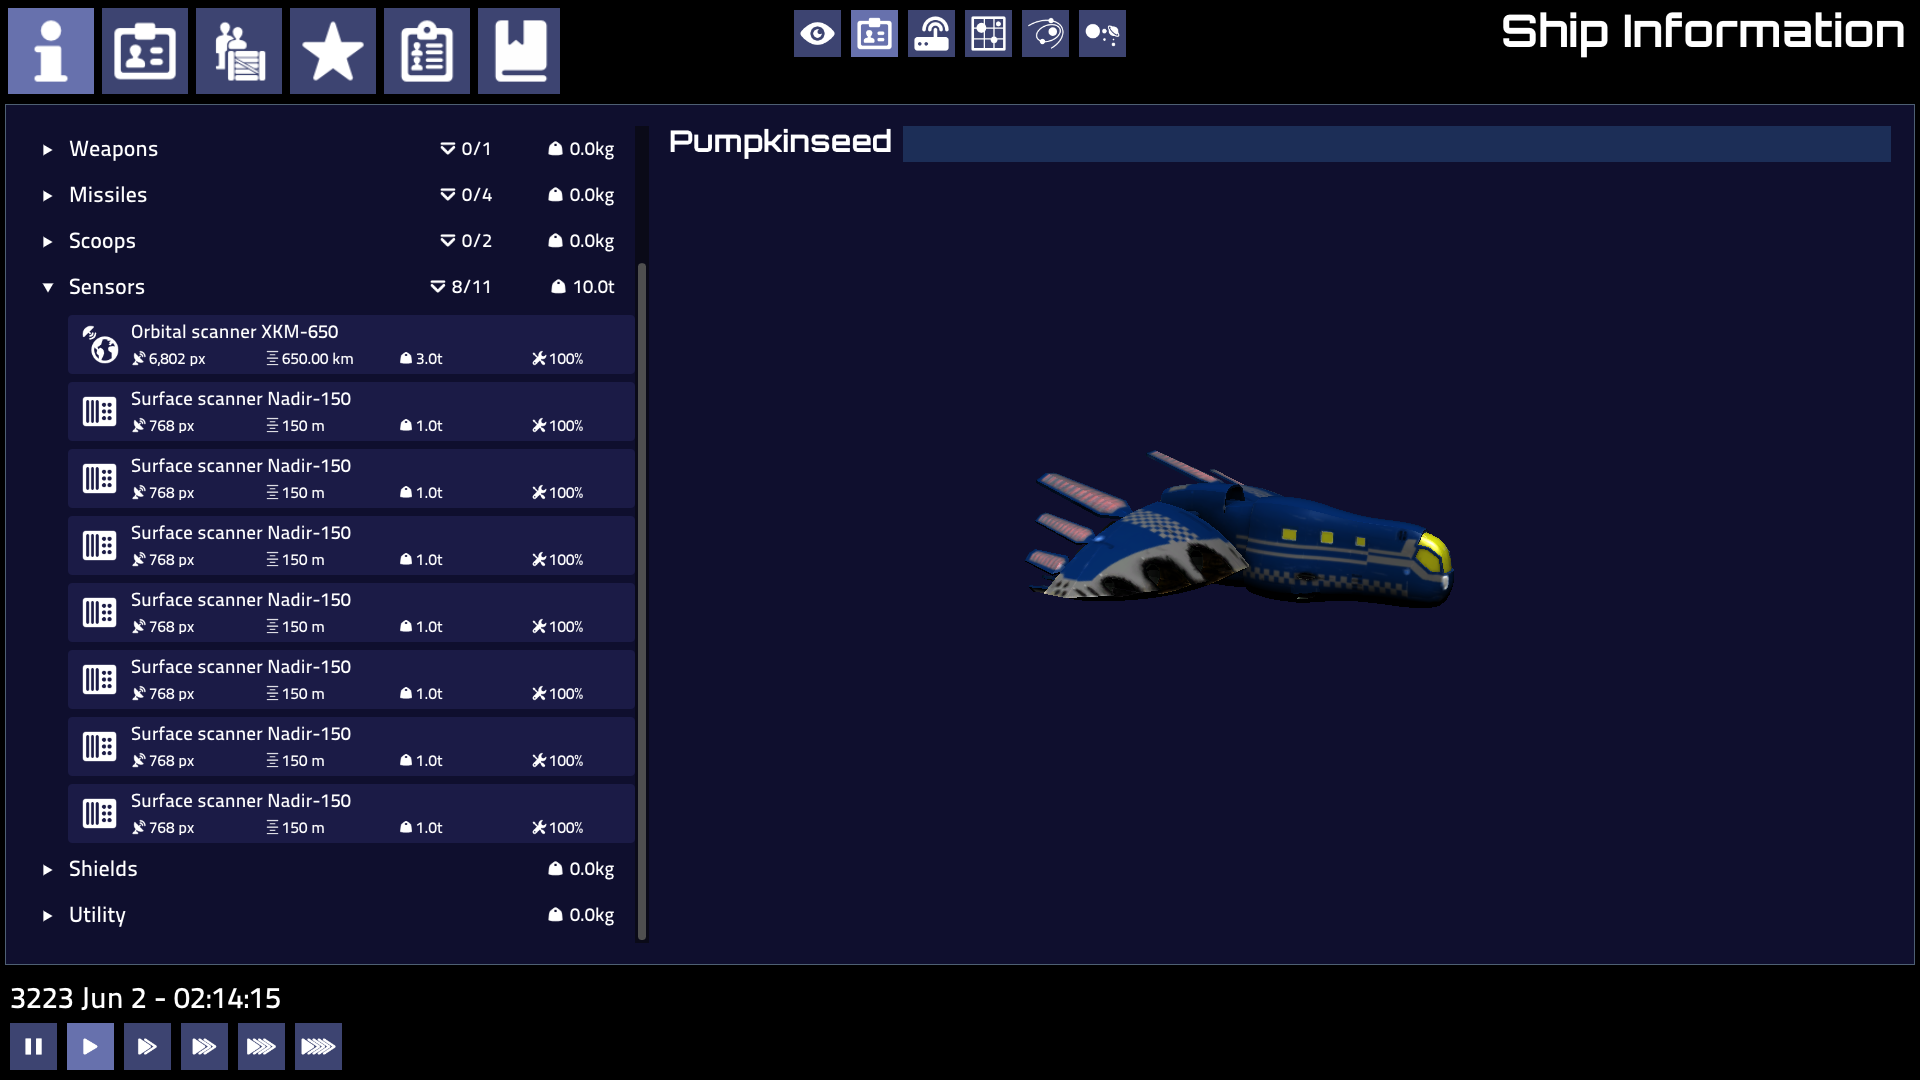Click the star ratings icon

(333, 51)
